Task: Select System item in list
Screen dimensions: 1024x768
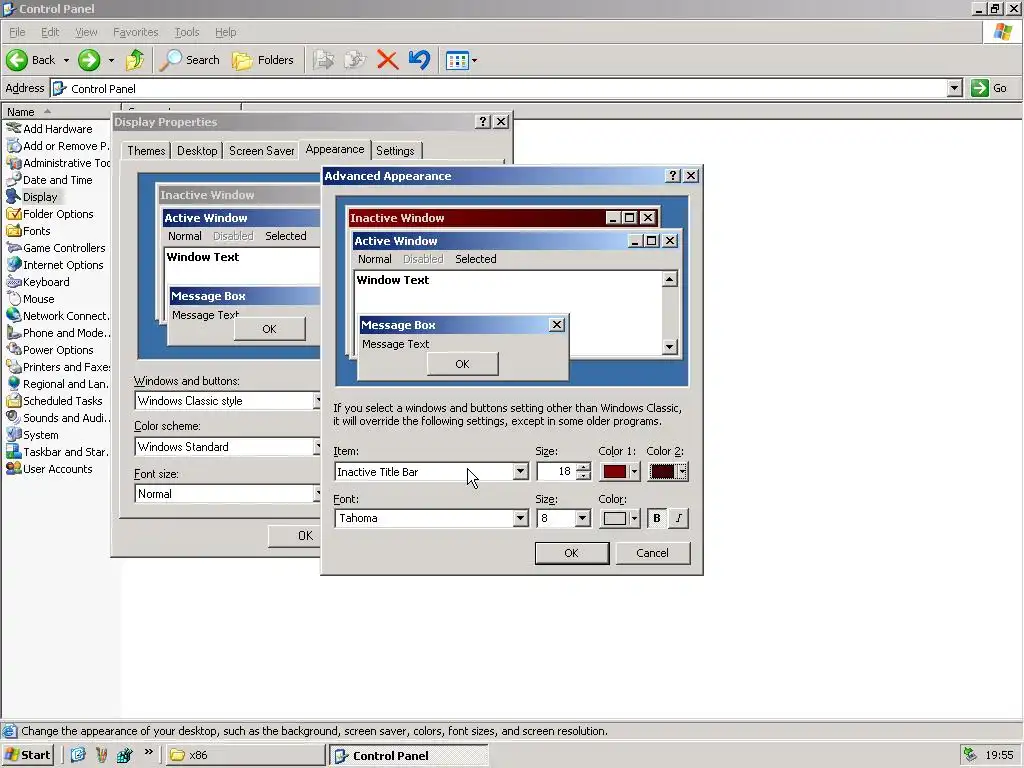Action: pyautogui.click(x=32, y=434)
